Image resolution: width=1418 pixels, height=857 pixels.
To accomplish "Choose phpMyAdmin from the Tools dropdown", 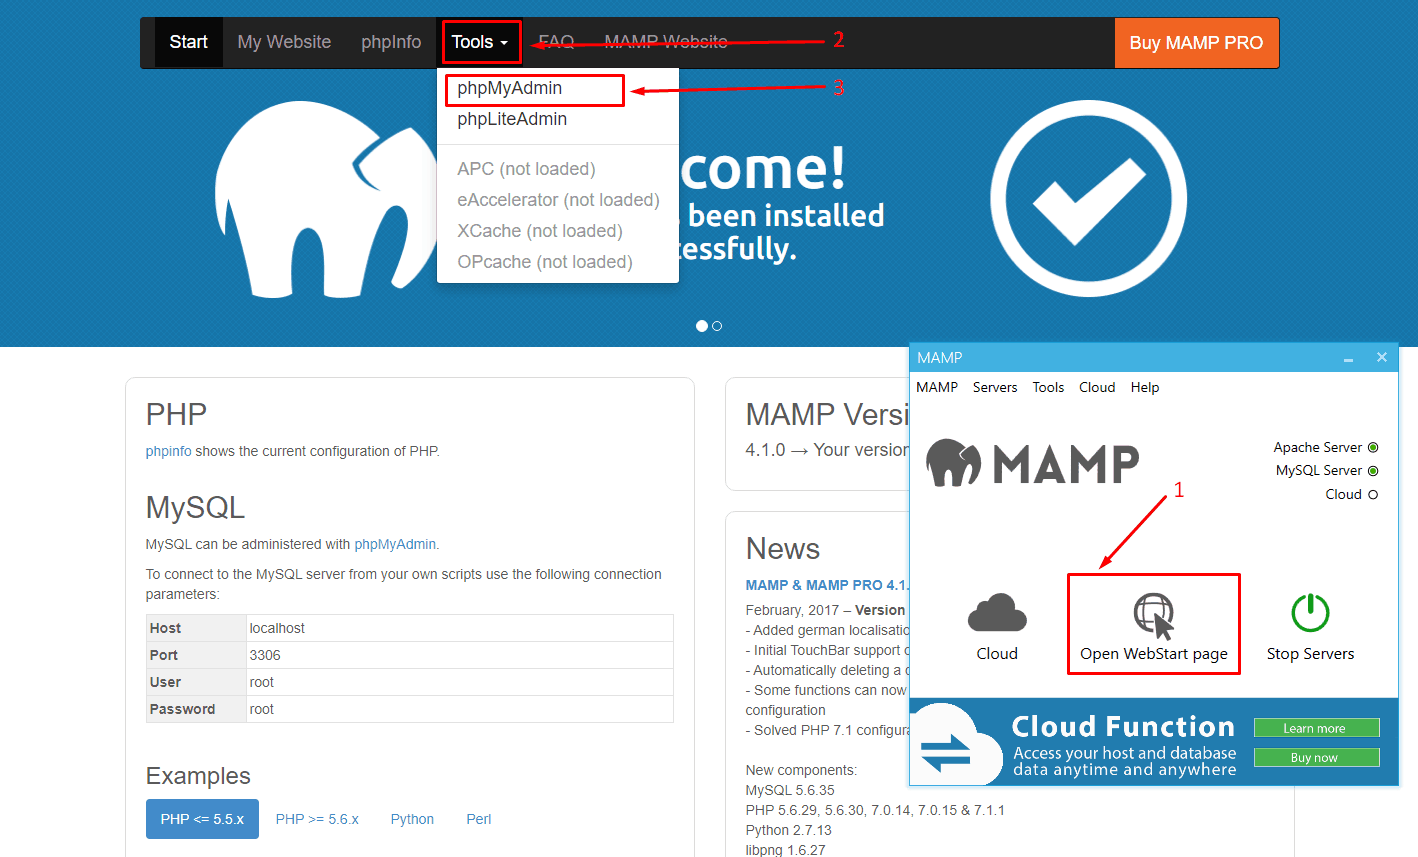I will pos(510,88).
